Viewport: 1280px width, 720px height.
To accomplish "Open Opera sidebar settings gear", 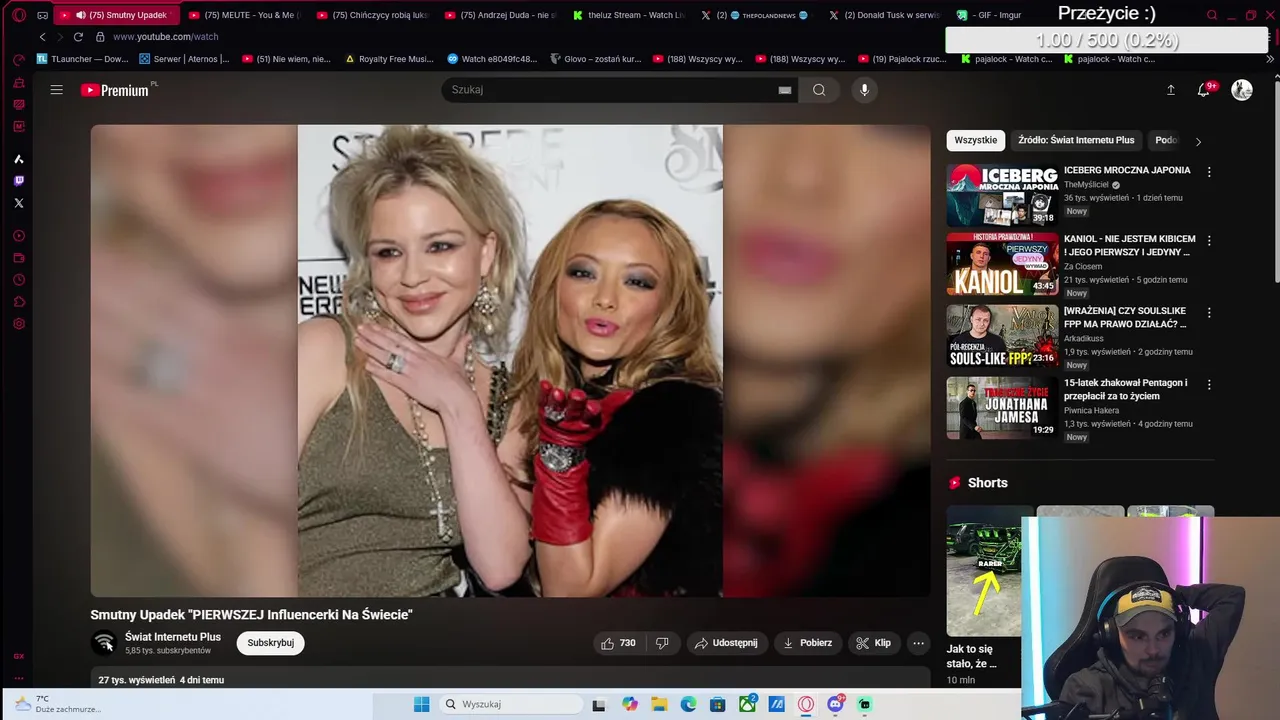I will coord(18,324).
